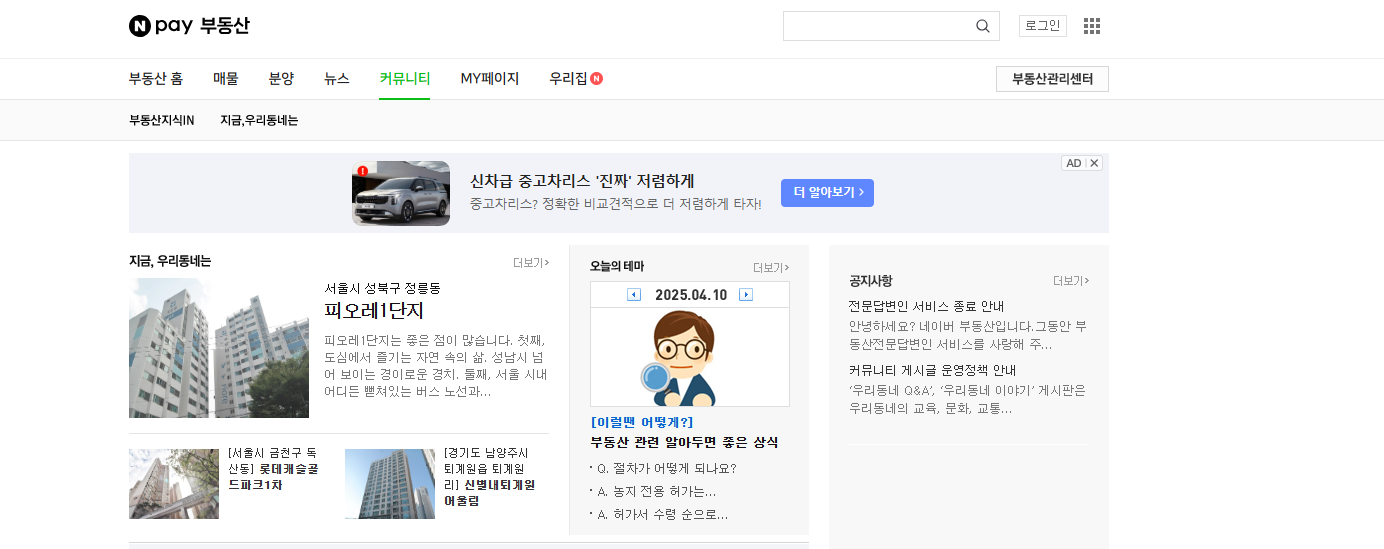Open 부동산 관련 알아두면 좋은 상식
The height and width of the screenshot is (549, 1384).
[684, 442]
